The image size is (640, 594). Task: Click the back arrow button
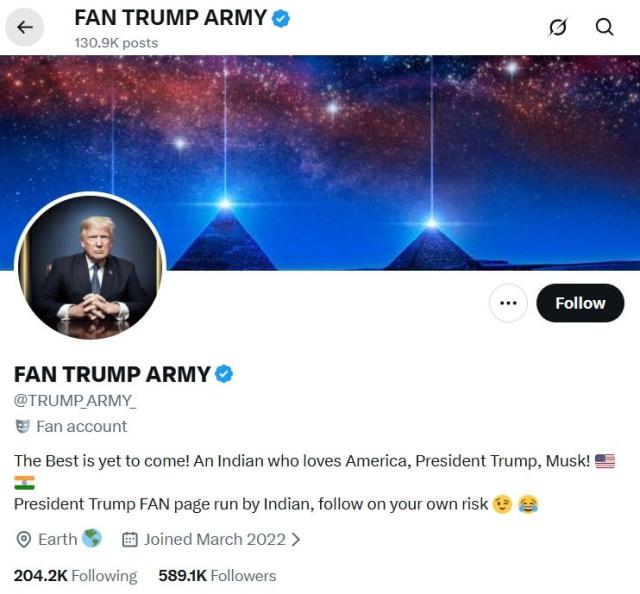coord(25,28)
